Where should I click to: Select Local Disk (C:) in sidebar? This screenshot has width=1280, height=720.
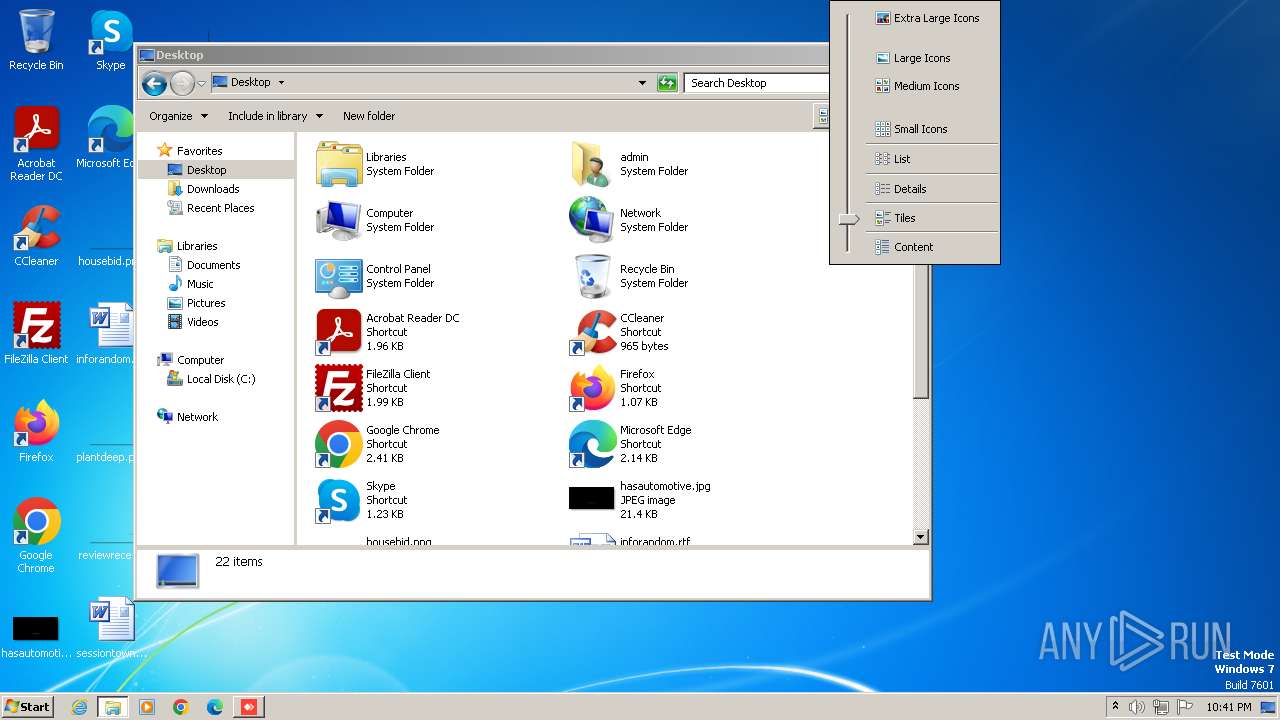tap(220, 379)
